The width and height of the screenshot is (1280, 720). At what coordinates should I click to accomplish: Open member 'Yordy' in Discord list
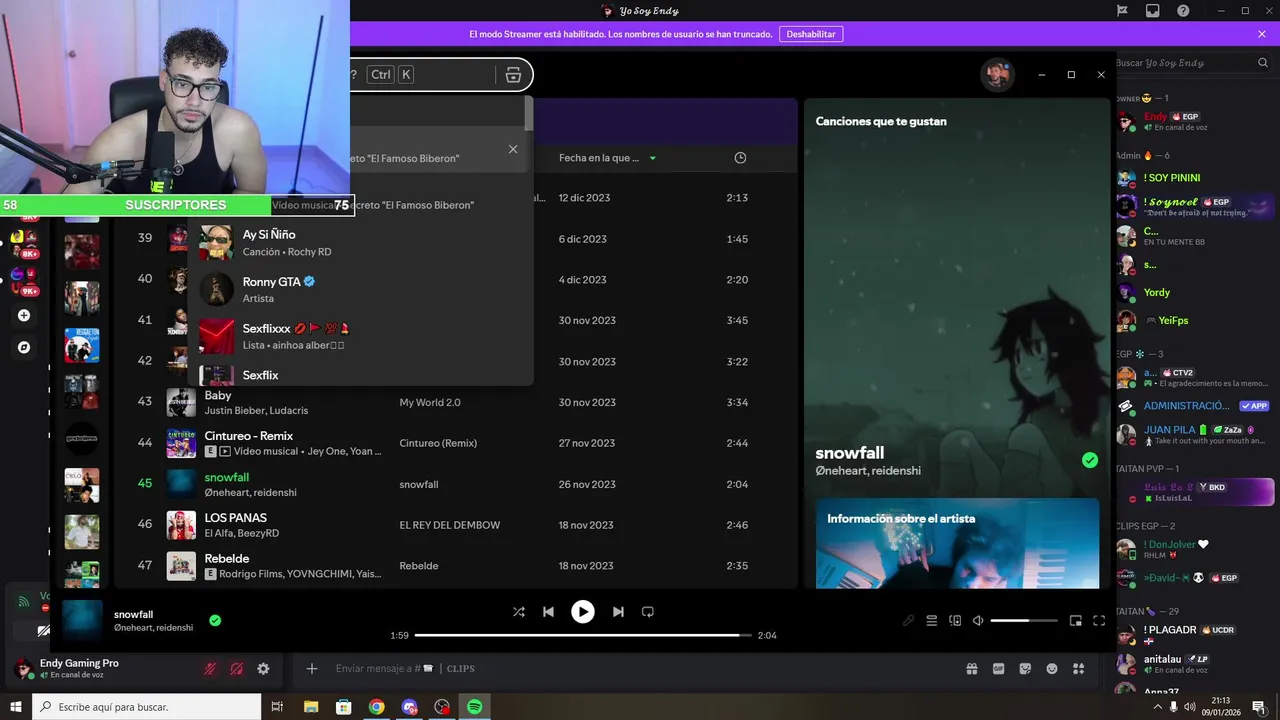coord(1195,292)
